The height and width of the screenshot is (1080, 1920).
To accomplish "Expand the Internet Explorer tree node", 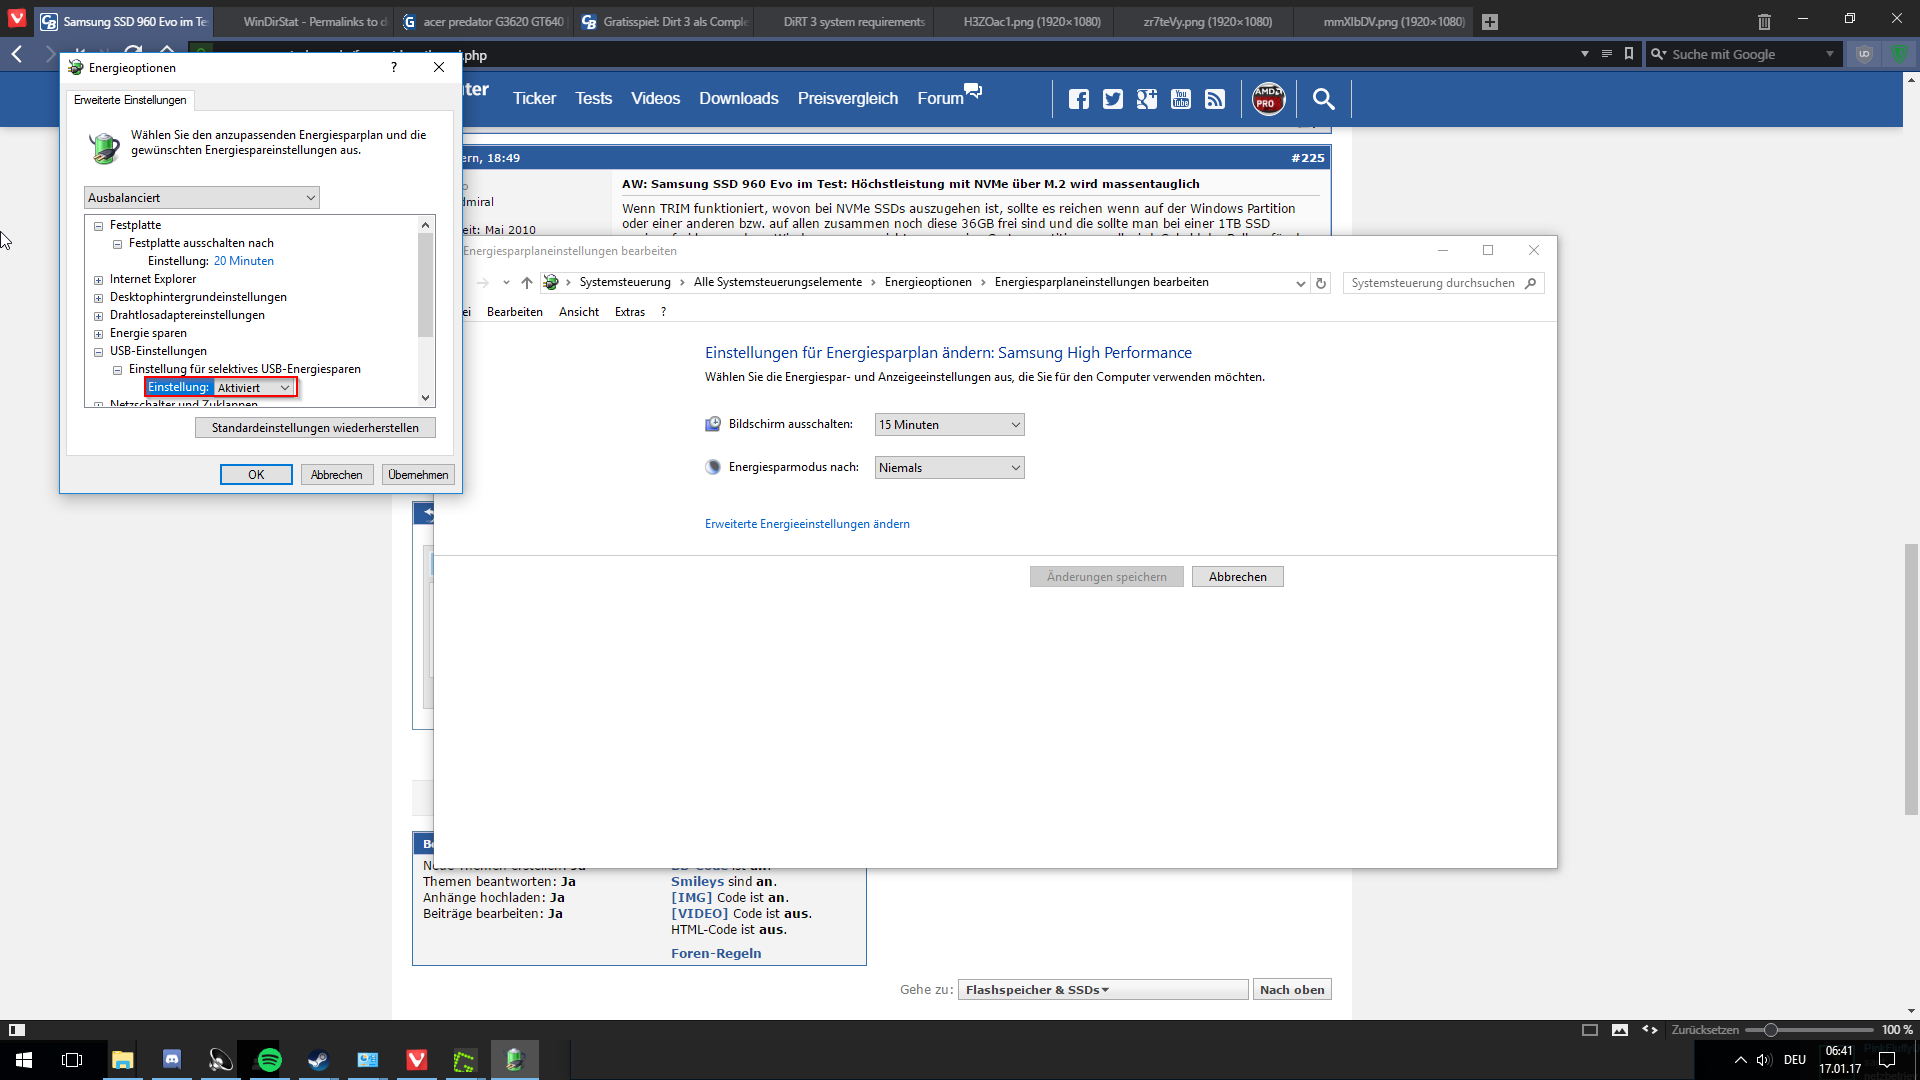I will [x=99, y=280].
